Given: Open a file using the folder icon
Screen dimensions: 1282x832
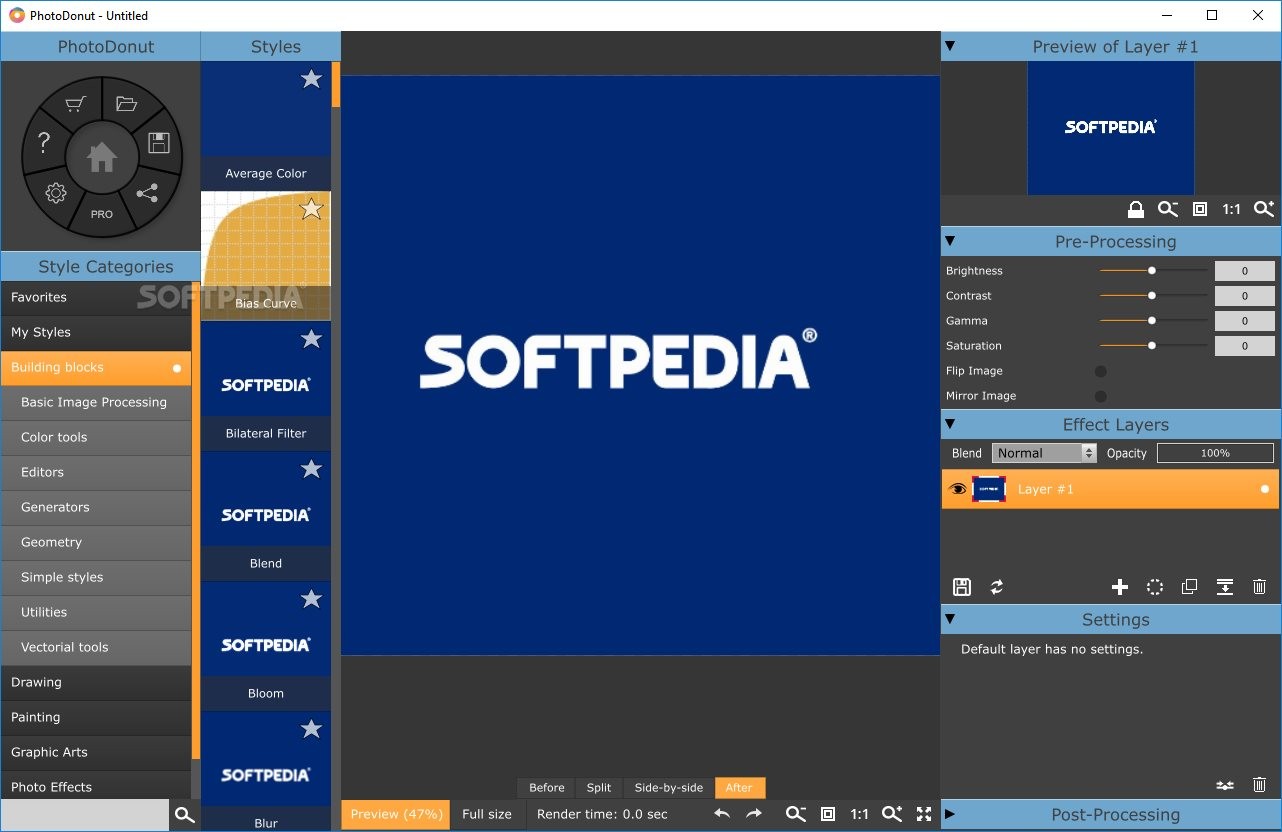Looking at the screenshot, I should click(x=126, y=103).
